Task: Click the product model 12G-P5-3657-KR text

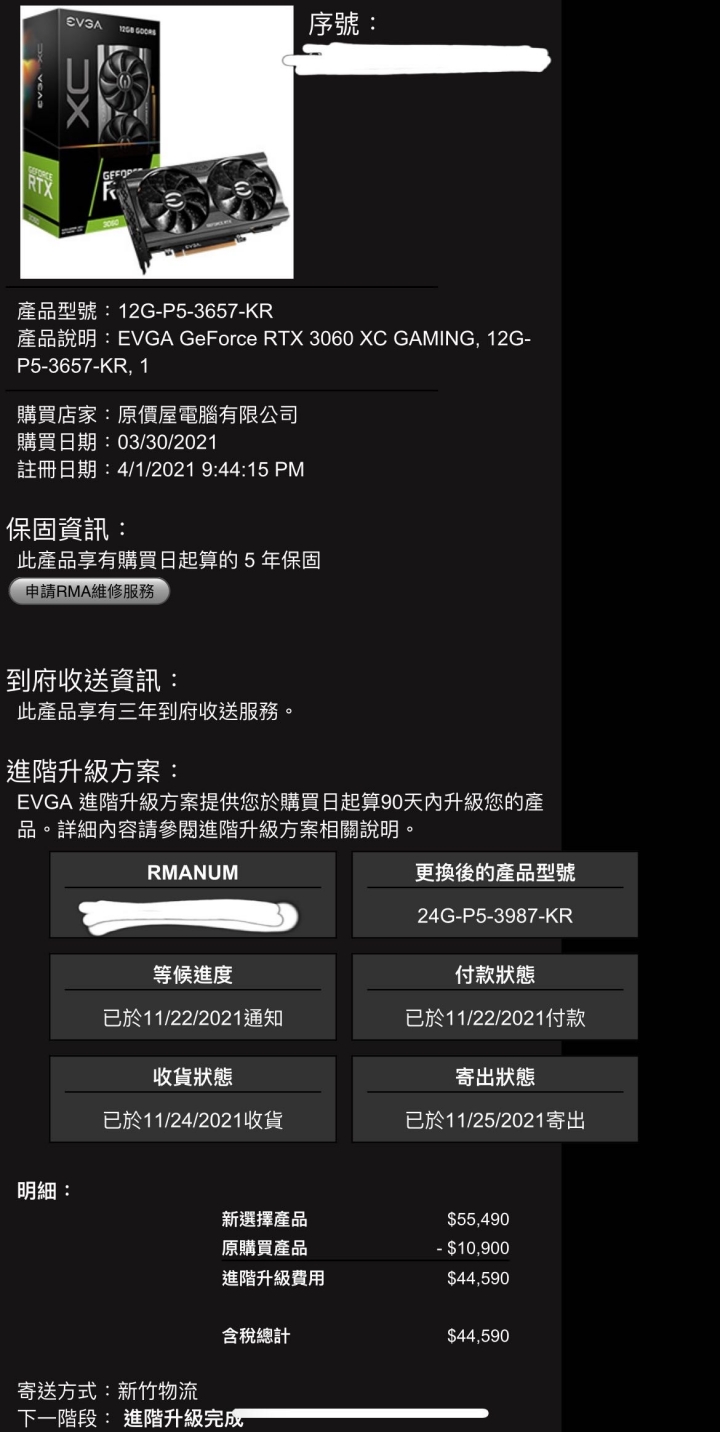Action: (x=195, y=311)
